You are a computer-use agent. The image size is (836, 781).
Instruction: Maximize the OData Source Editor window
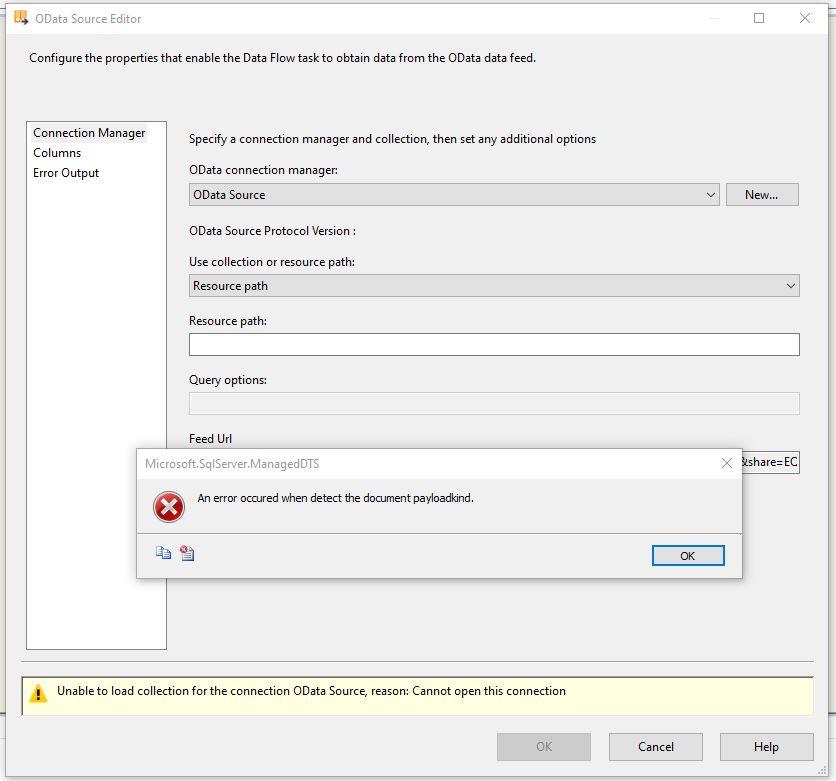759,18
